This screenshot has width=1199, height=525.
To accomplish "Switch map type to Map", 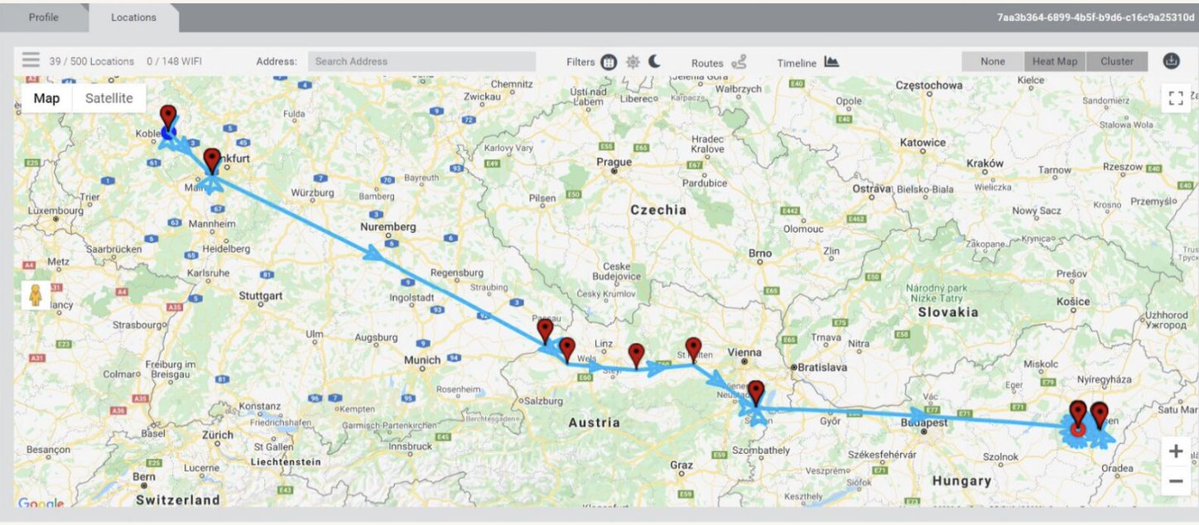I will coord(47,99).
